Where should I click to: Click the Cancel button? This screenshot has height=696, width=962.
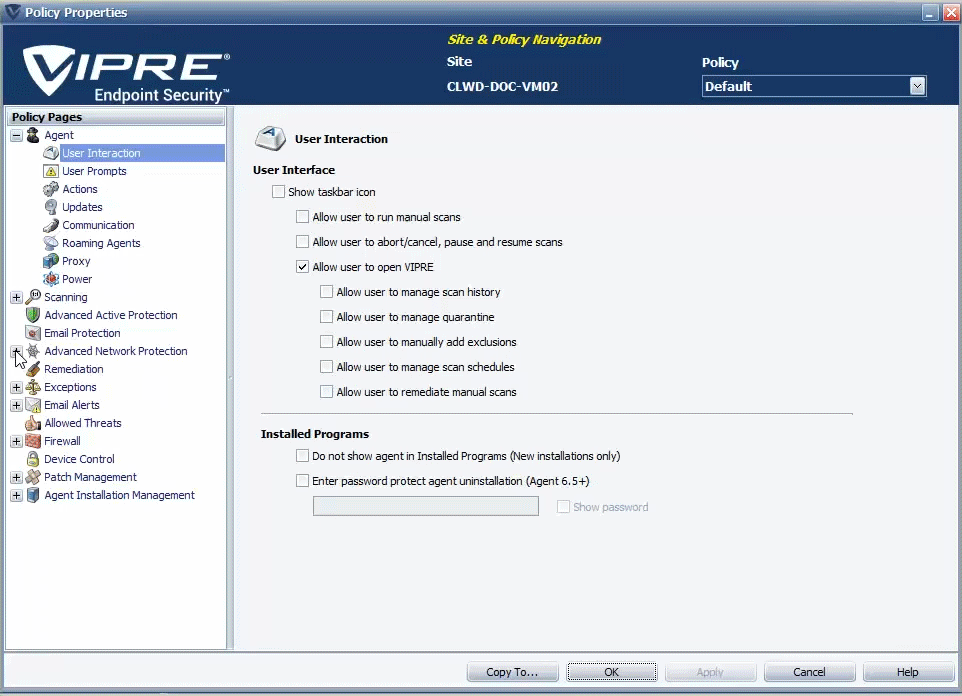click(x=809, y=672)
